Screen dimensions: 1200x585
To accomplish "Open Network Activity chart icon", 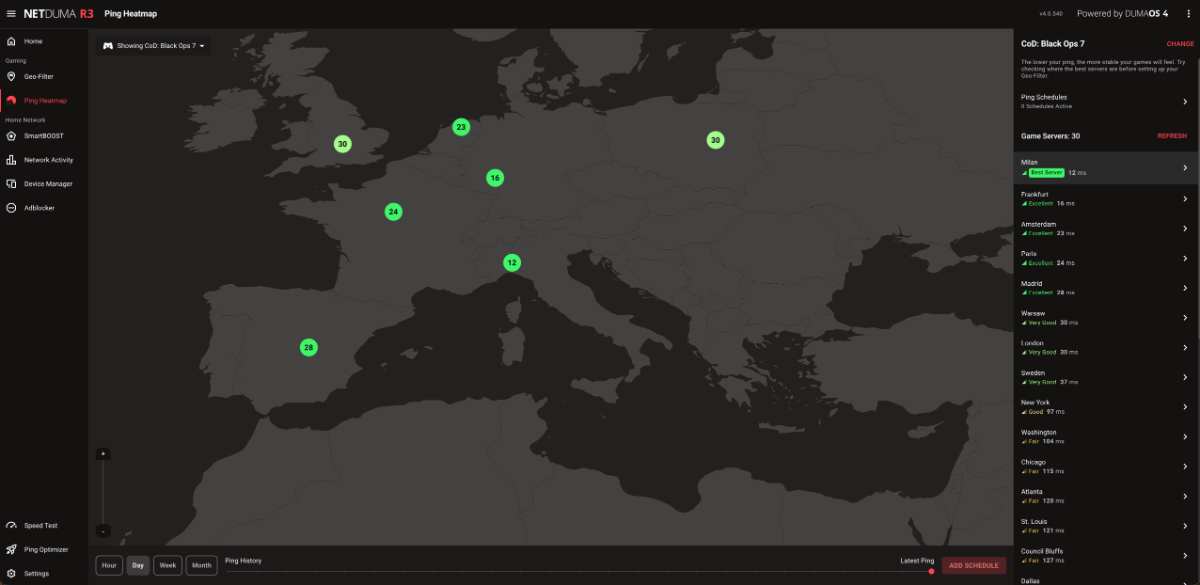I will [x=11, y=160].
